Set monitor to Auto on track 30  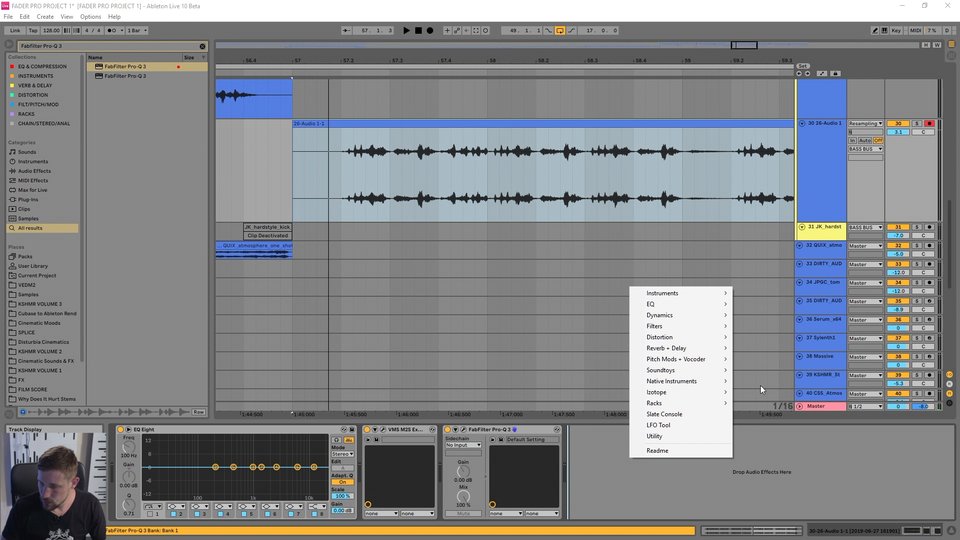point(864,140)
